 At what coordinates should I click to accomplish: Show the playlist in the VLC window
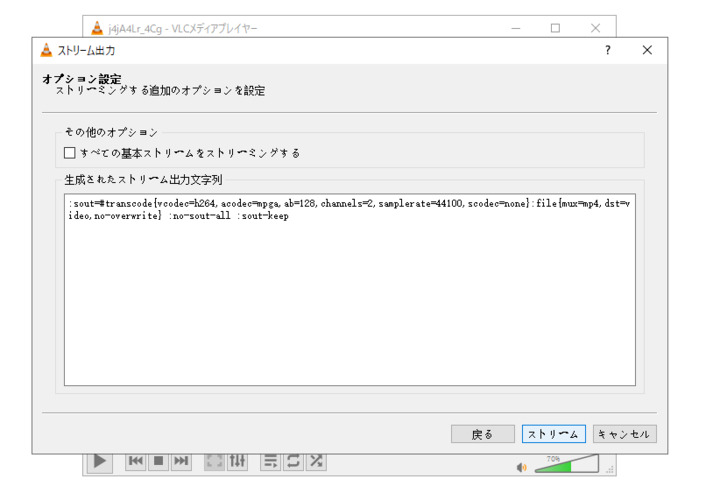271,461
